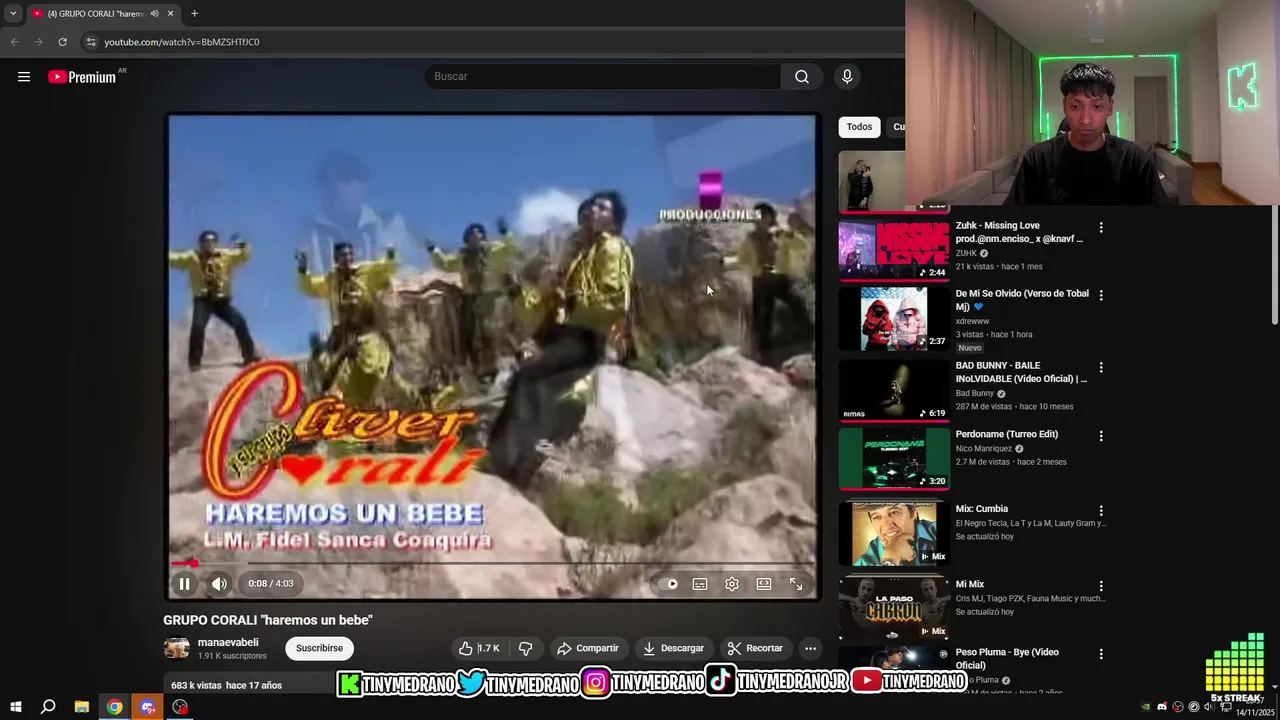Click in the Buscar search field
Screen dimensions: 1280x720
pos(604,77)
